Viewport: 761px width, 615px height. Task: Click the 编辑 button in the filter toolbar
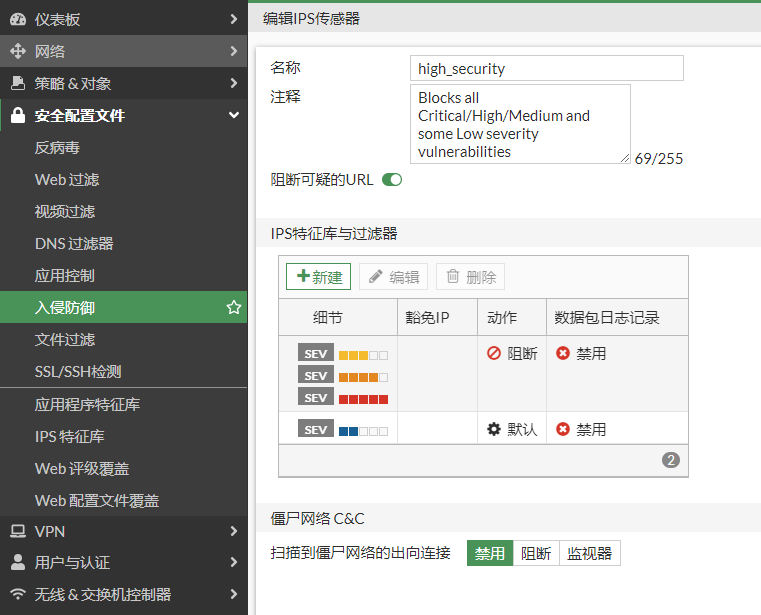tap(393, 277)
